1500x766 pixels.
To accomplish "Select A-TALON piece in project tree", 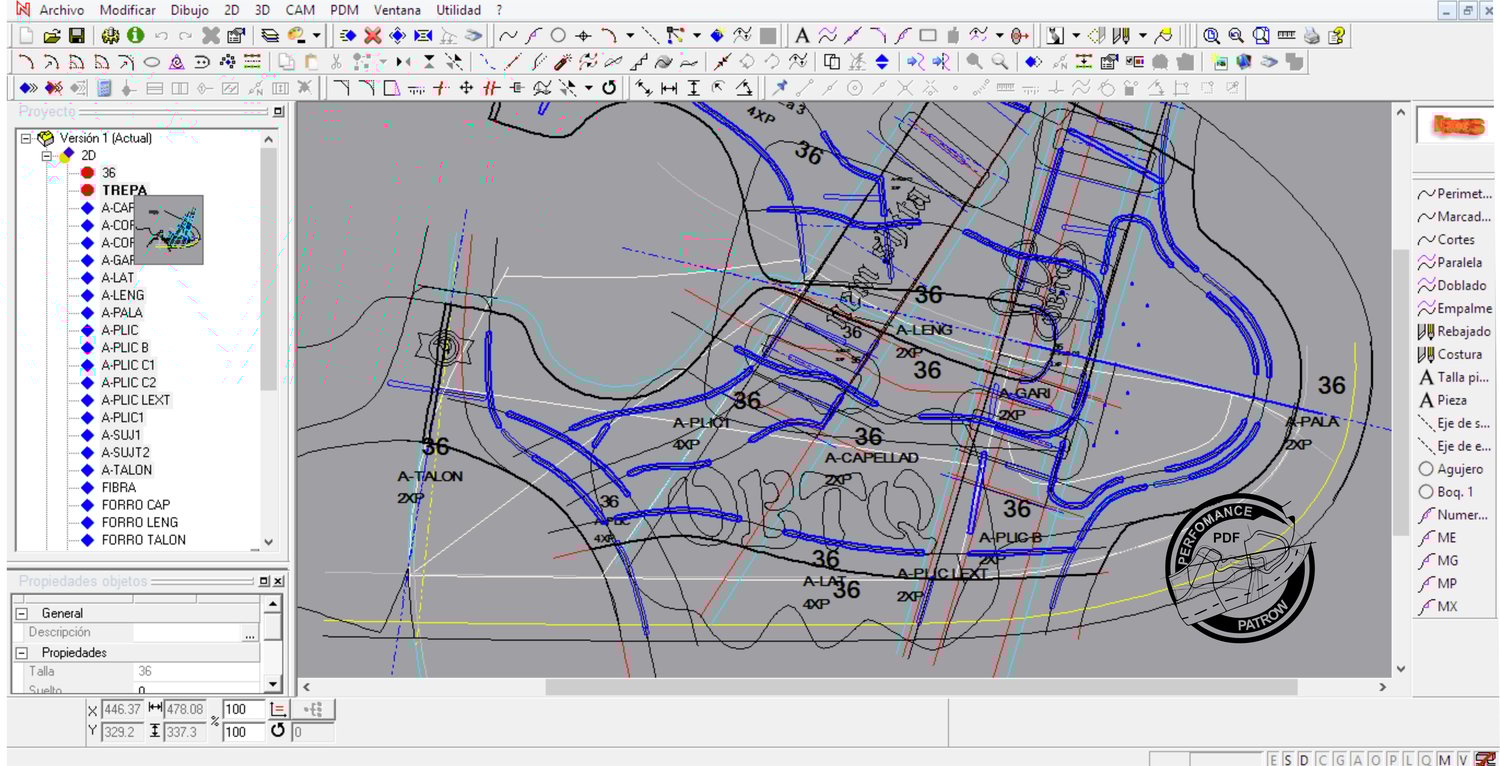I will pyautogui.click(x=126, y=470).
